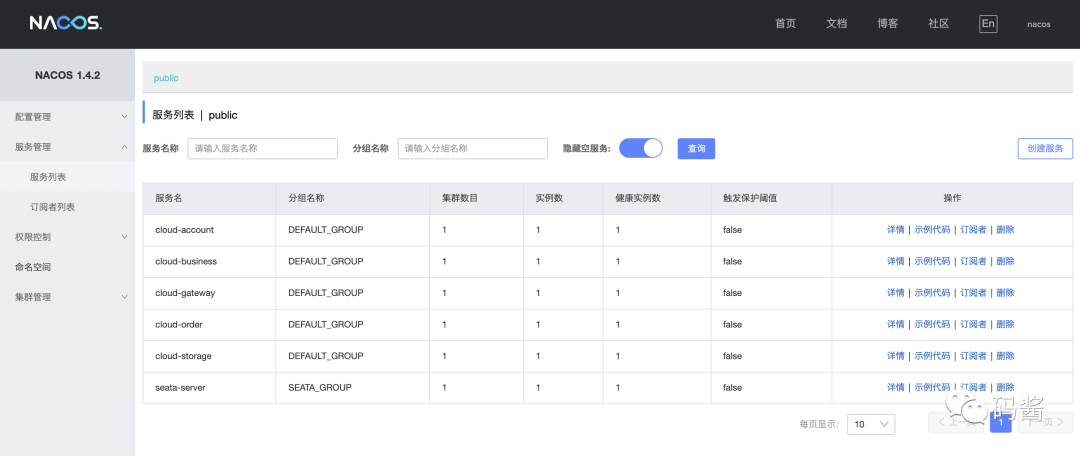Open 文档 in the top navigation
The width and height of the screenshot is (1080, 456).
(836, 23)
